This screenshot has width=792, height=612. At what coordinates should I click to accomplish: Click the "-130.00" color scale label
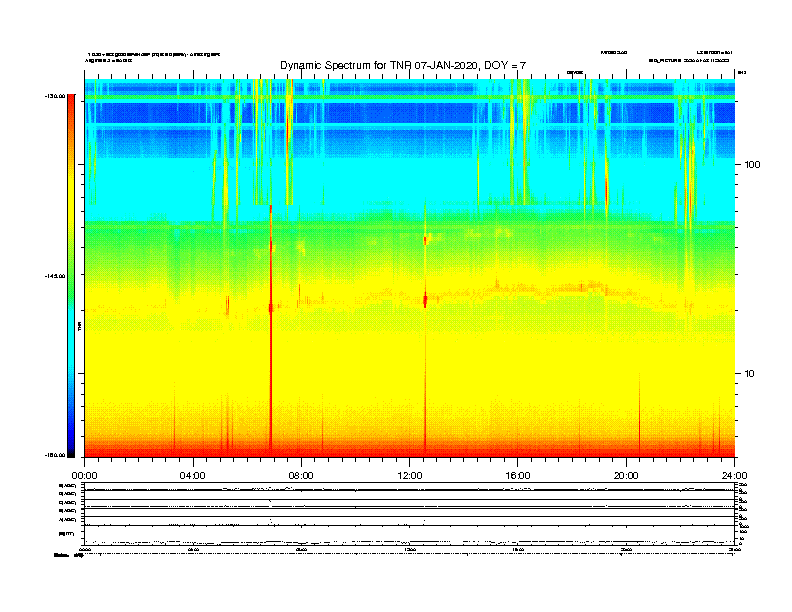pyautogui.click(x=55, y=96)
